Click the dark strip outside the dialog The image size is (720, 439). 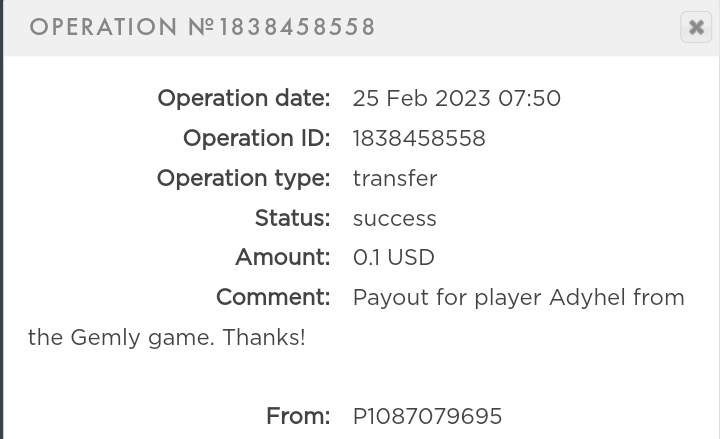click(1, 250)
